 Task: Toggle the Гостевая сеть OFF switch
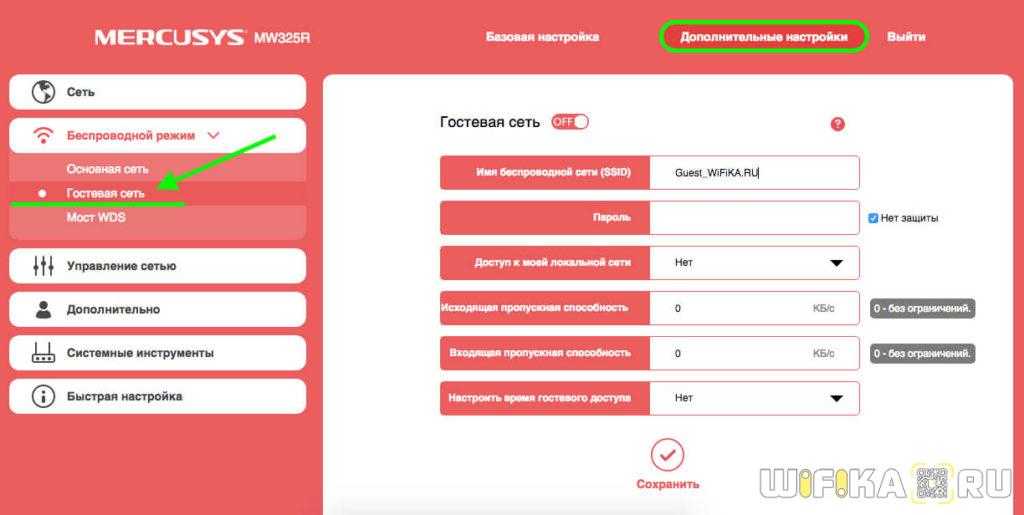569,122
